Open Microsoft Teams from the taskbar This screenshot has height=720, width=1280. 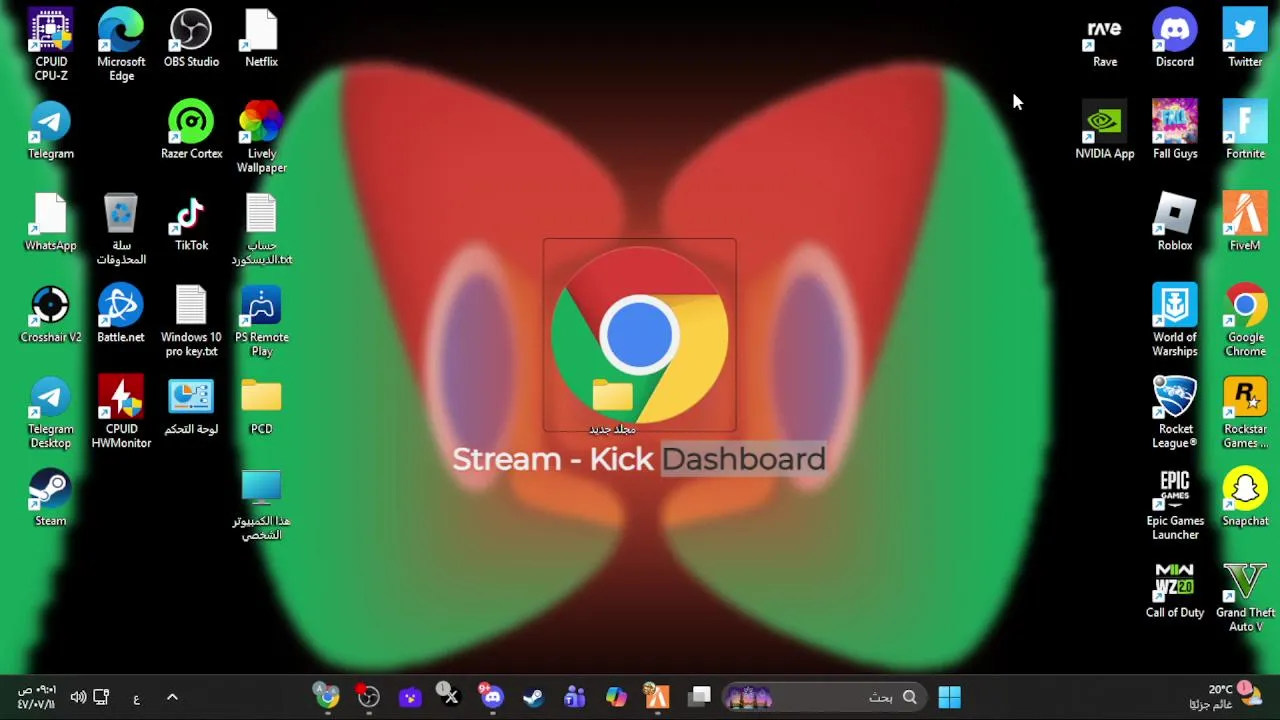pos(575,697)
